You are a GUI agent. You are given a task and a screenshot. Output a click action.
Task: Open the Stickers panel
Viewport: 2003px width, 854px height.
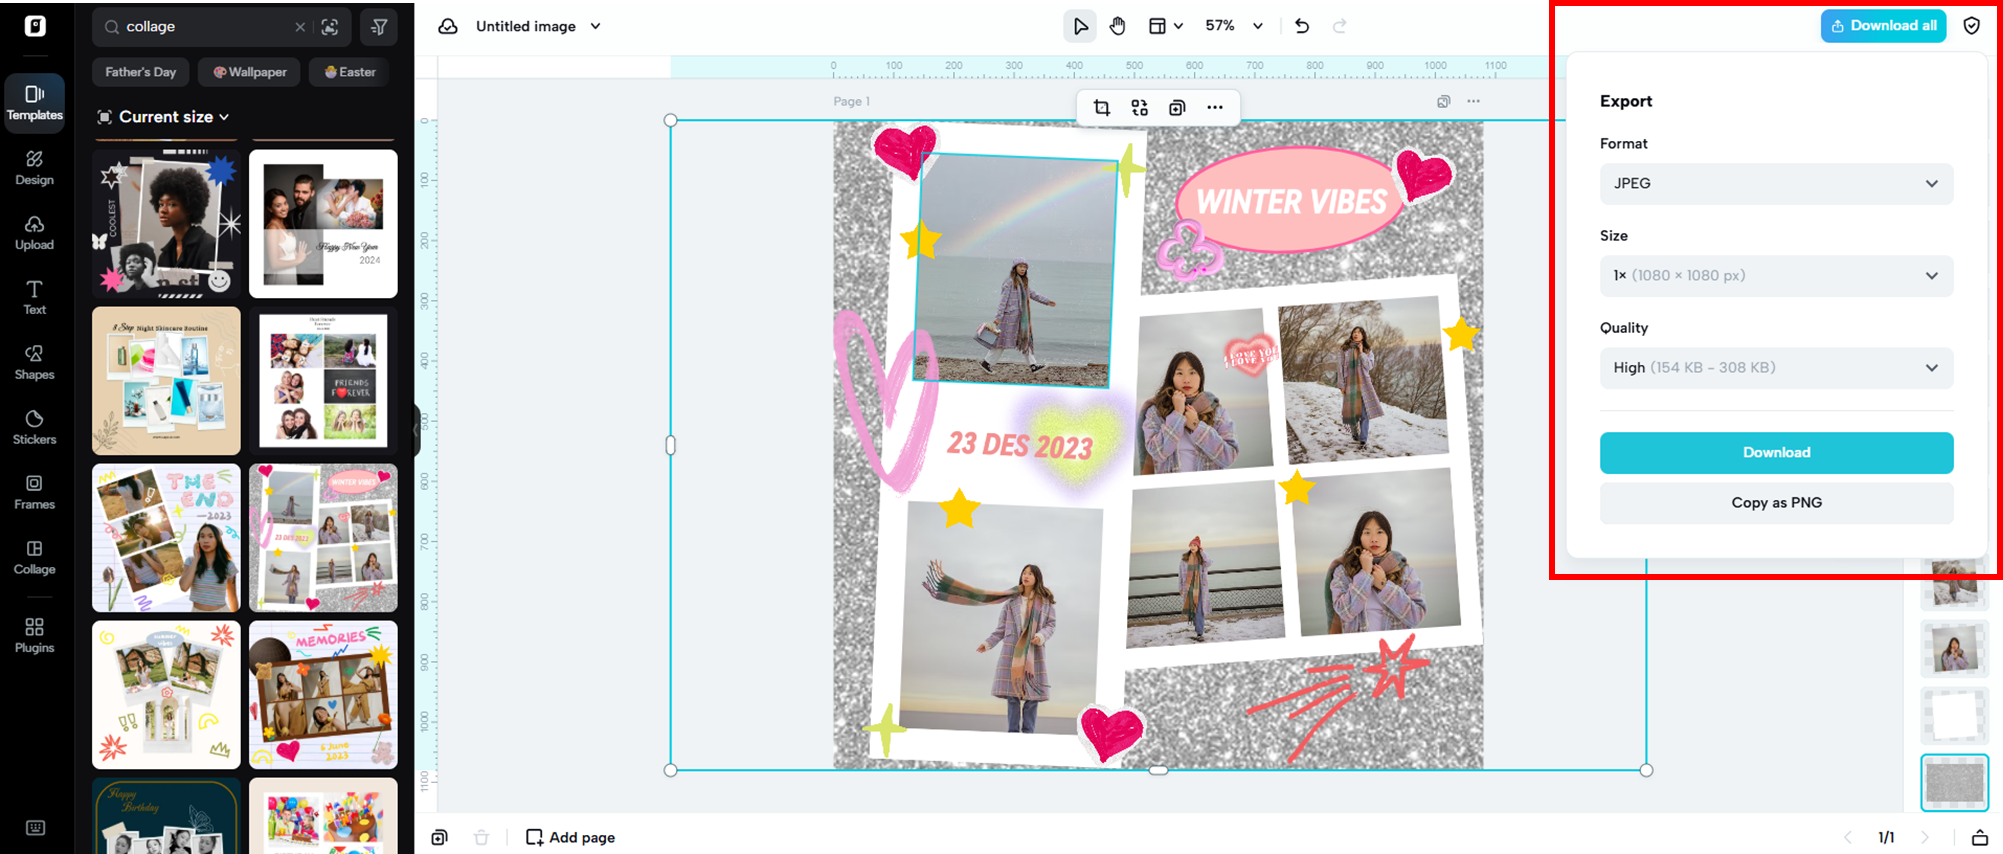pos(34,427)
